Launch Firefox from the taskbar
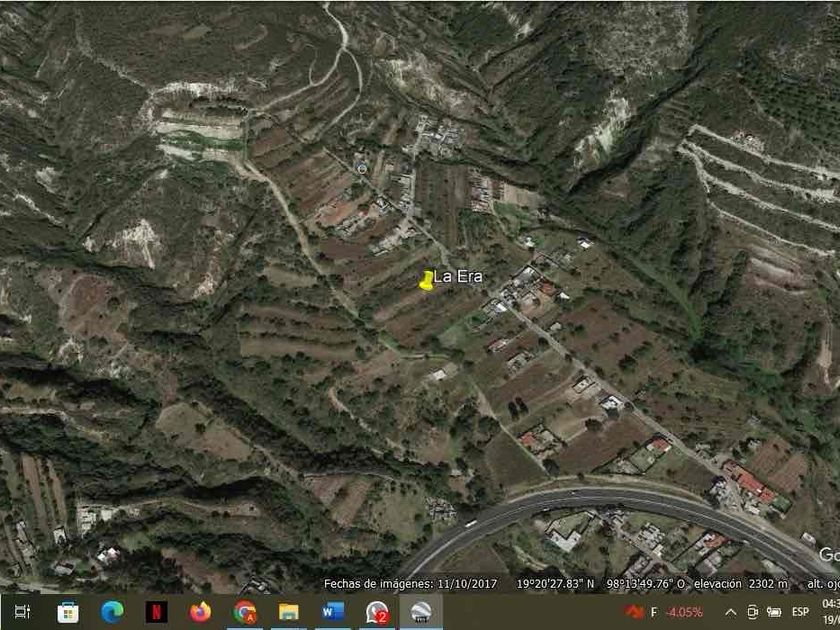Image resolution: width=840 pixels, height=630 pixels. [x=200, y=612]
